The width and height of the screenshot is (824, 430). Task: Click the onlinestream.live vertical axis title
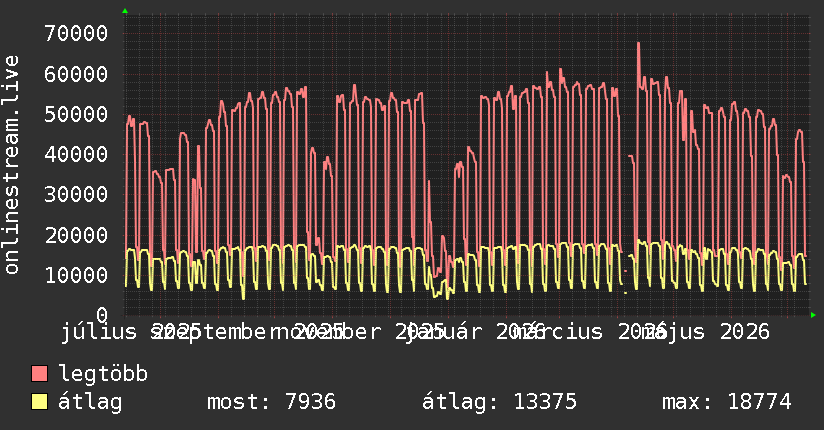(11, 165)
